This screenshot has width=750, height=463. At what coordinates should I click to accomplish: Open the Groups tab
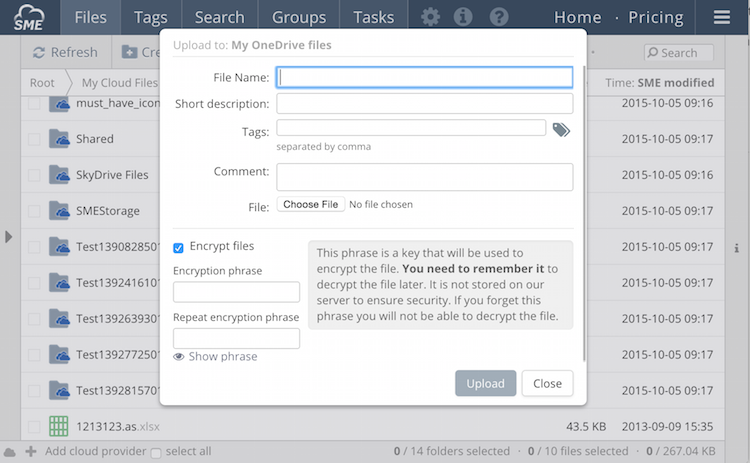tap(298, 17)
